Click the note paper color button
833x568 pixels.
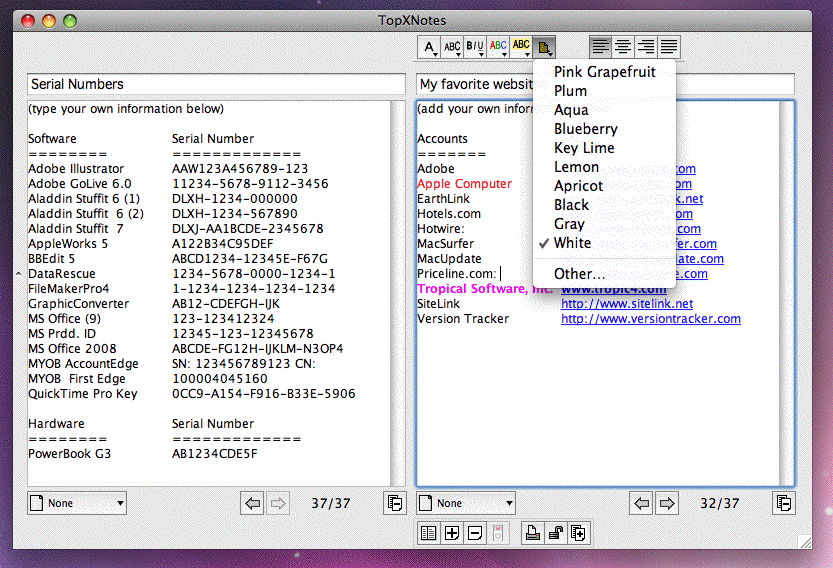tap(544, 47)
